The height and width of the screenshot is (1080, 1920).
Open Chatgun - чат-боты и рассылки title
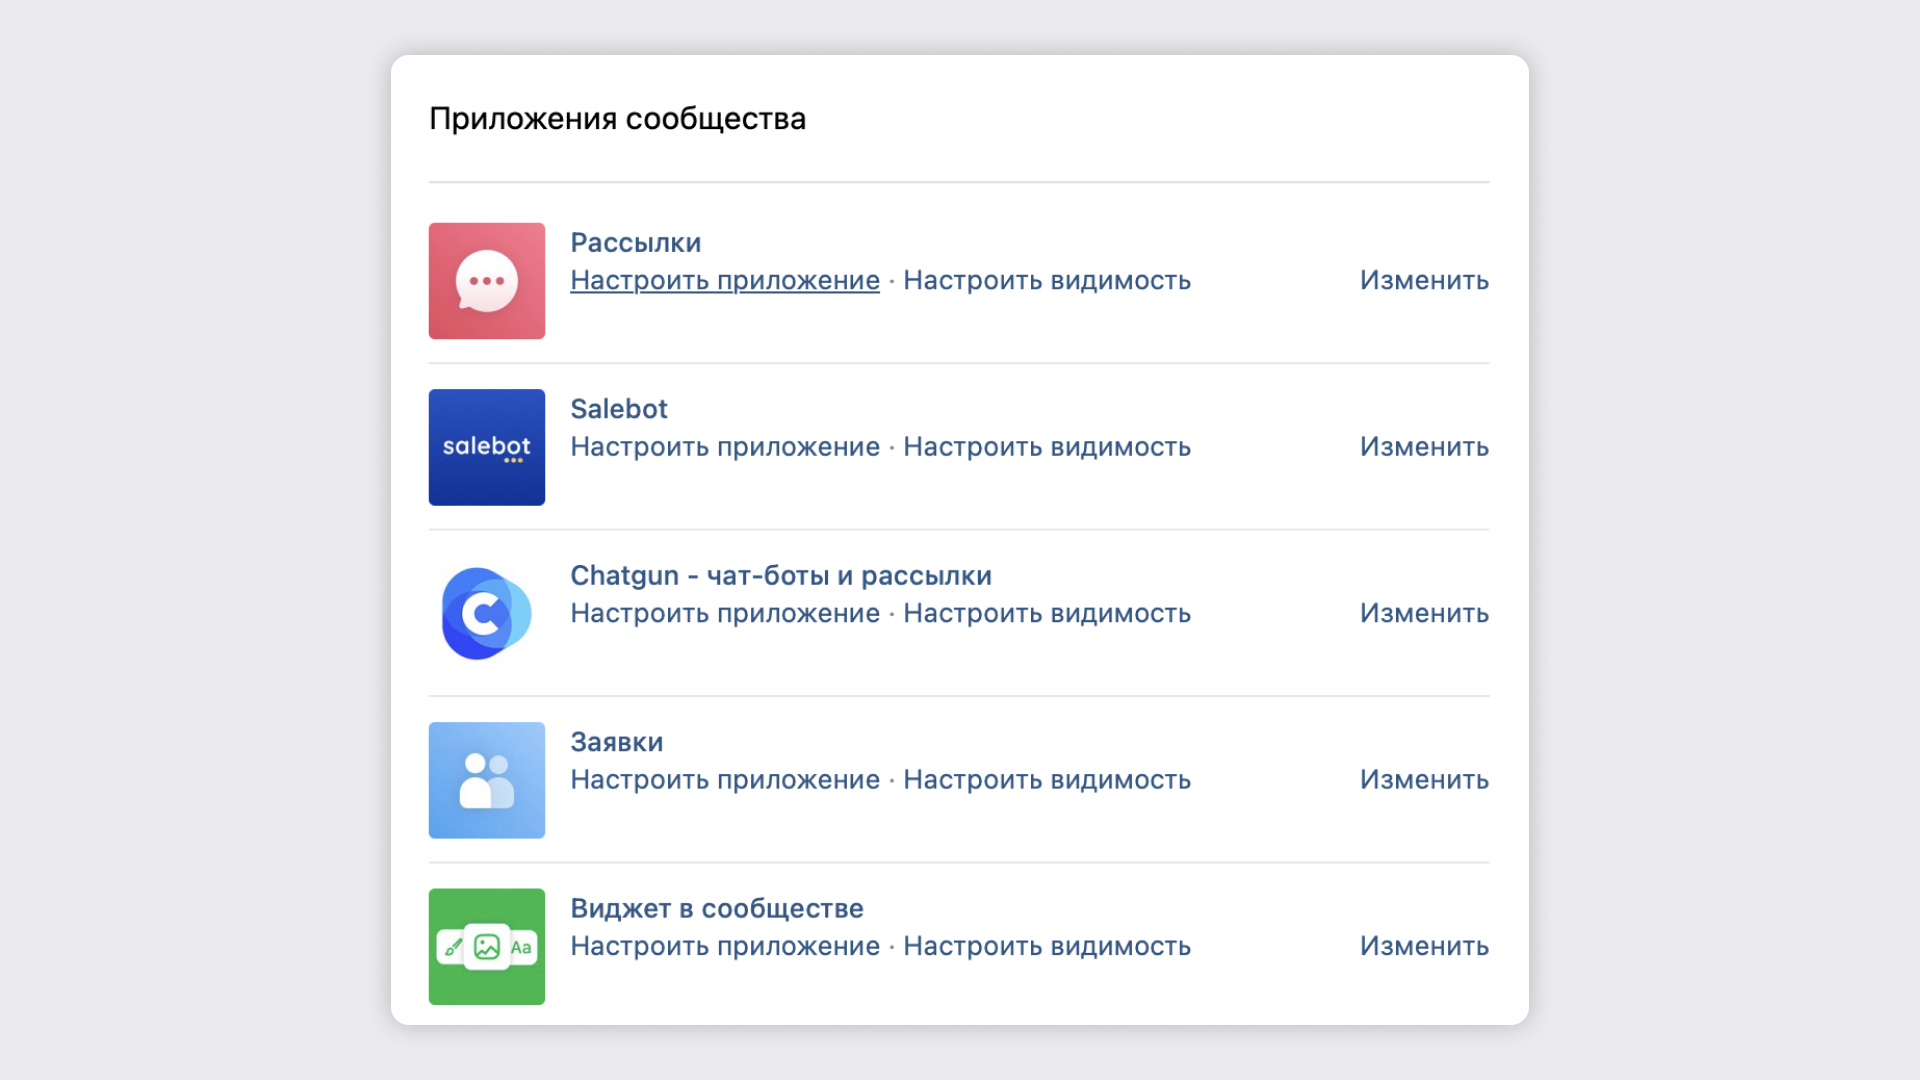[781, 576]
